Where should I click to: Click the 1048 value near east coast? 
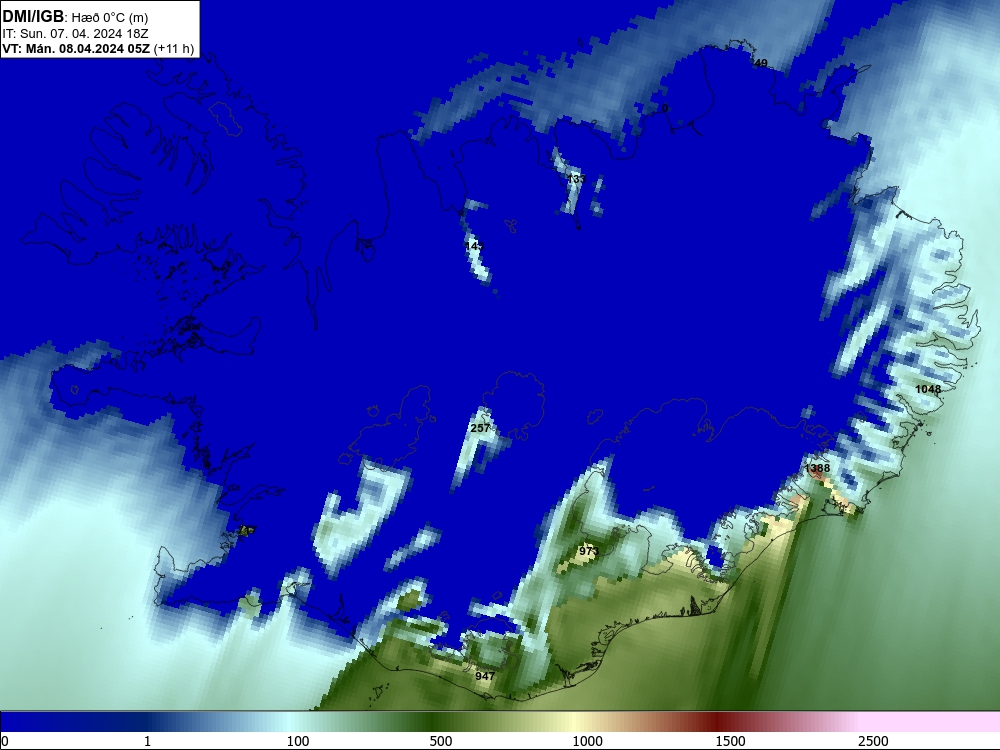(x=928, y=389)
